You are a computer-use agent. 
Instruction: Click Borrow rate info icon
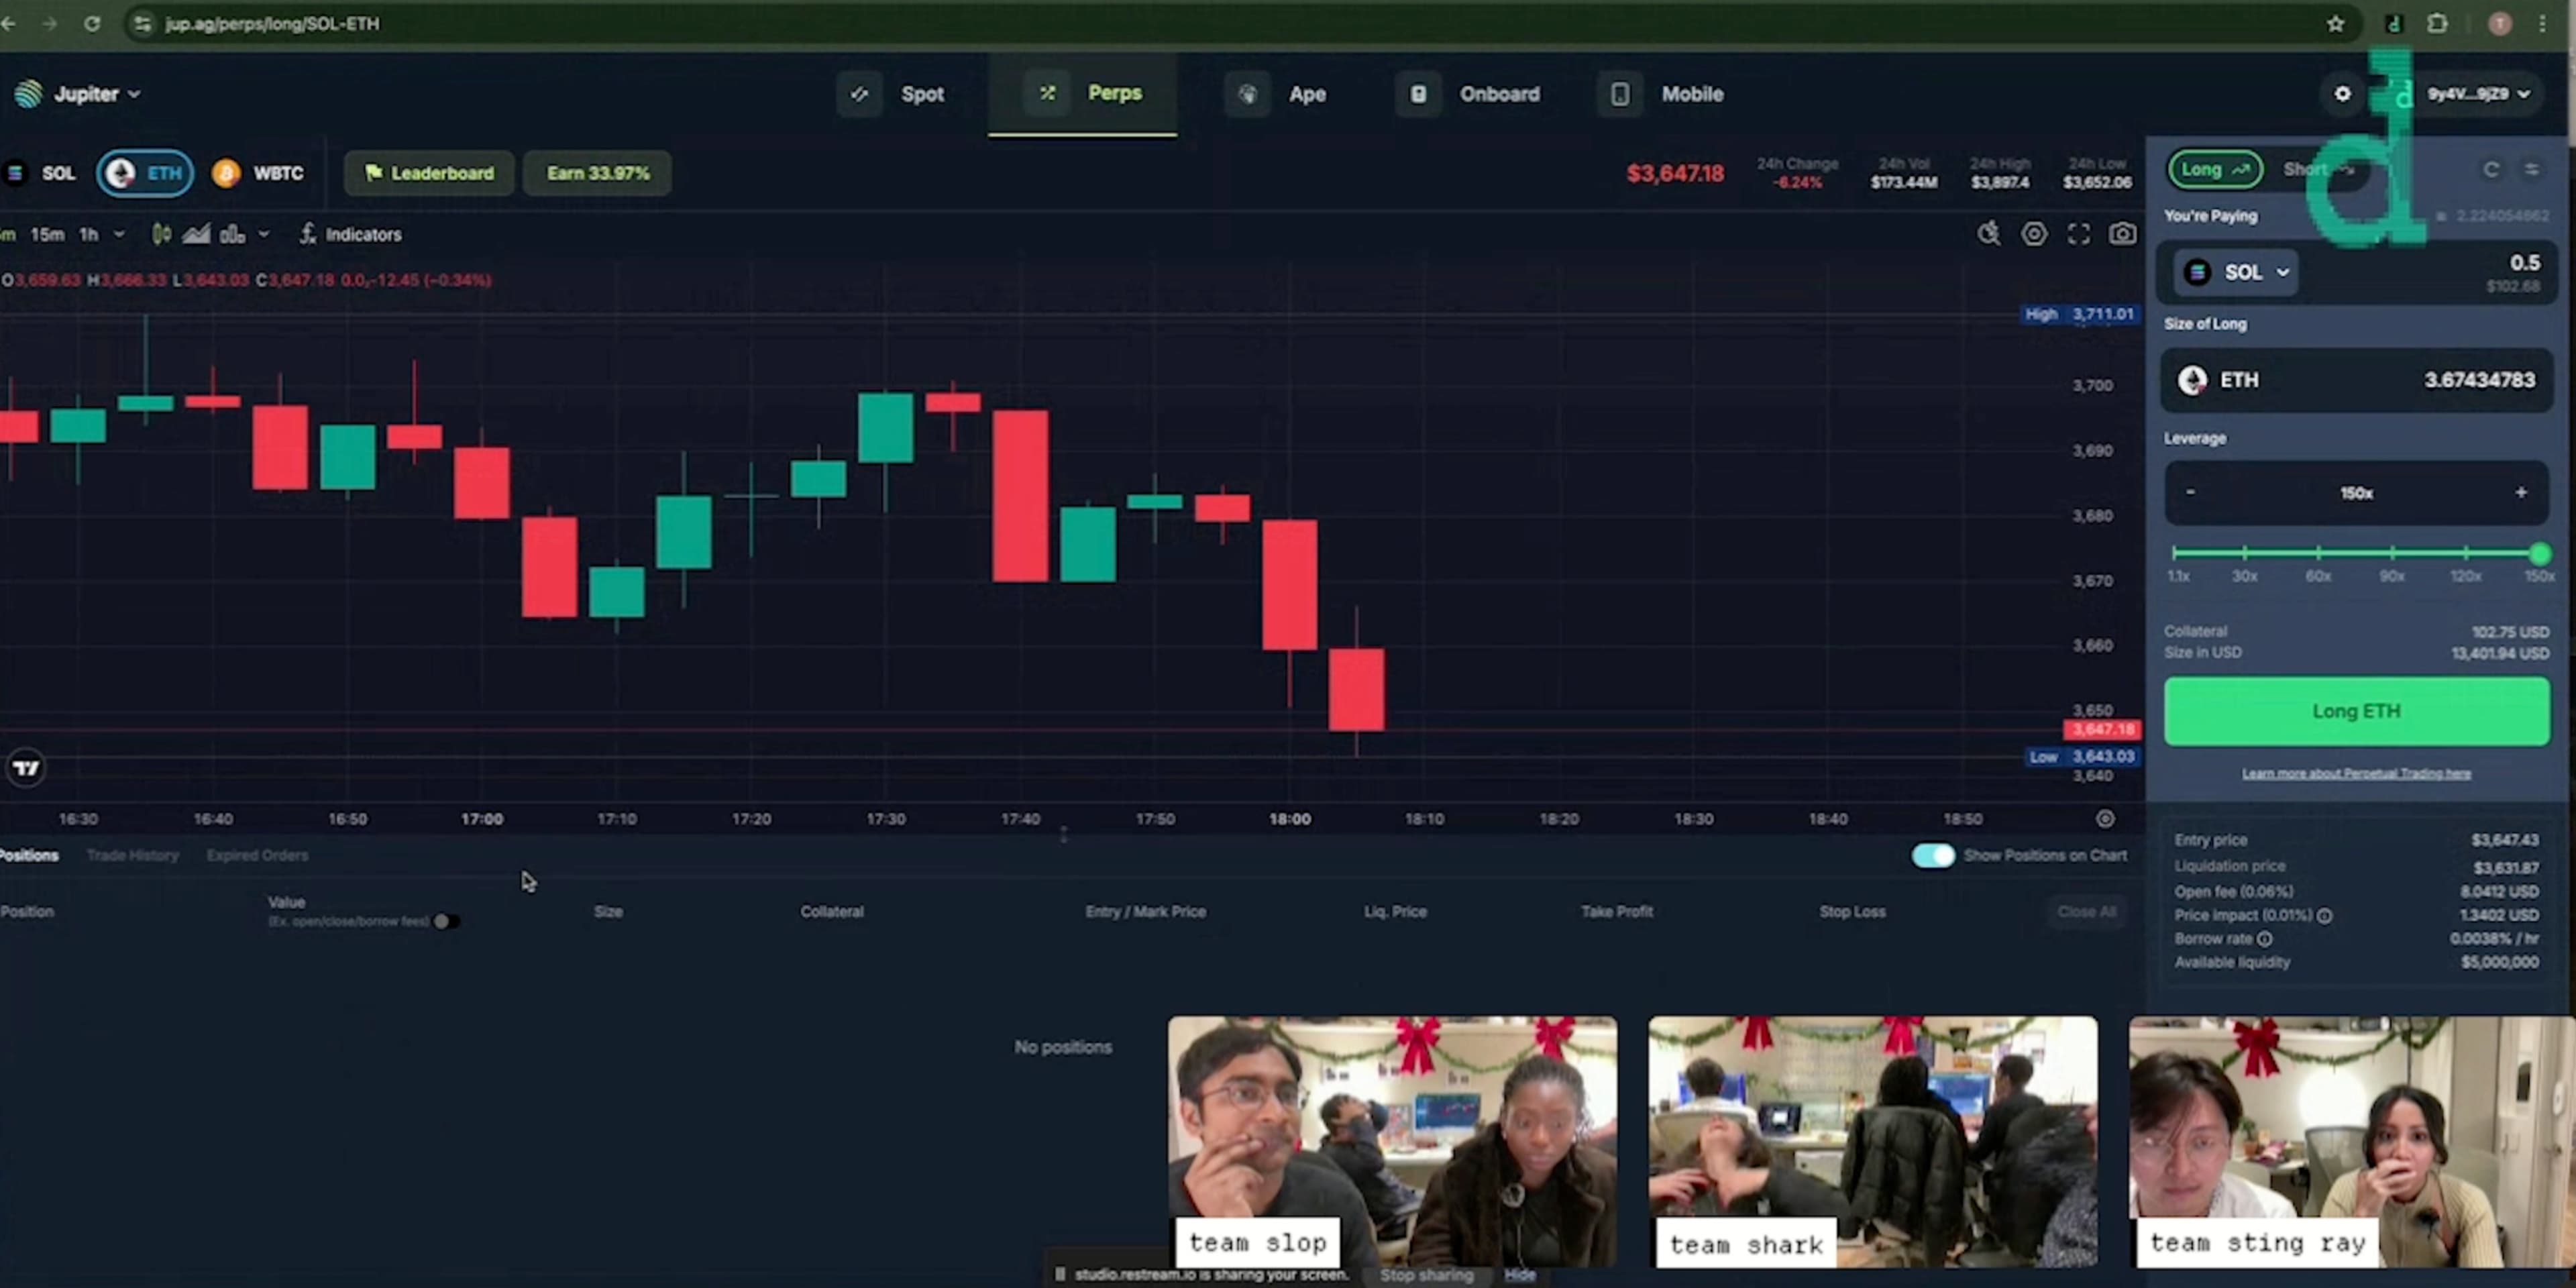2264,938
